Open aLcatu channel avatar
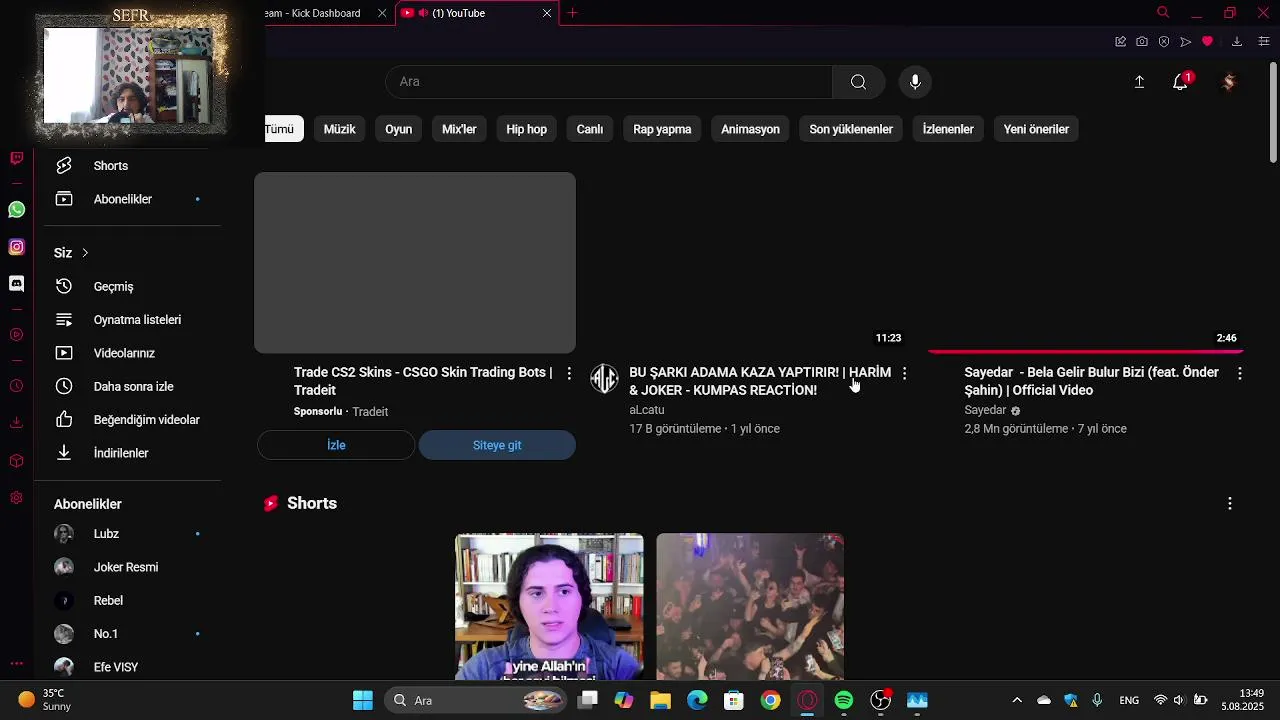This screenshot has height=720, width=1280. 604,379
